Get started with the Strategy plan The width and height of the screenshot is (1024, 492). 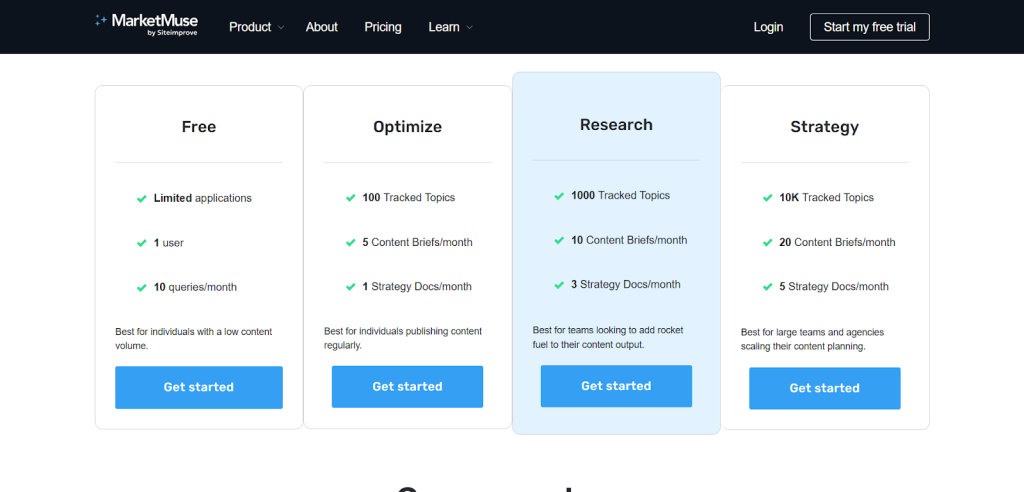pos(824,388)
